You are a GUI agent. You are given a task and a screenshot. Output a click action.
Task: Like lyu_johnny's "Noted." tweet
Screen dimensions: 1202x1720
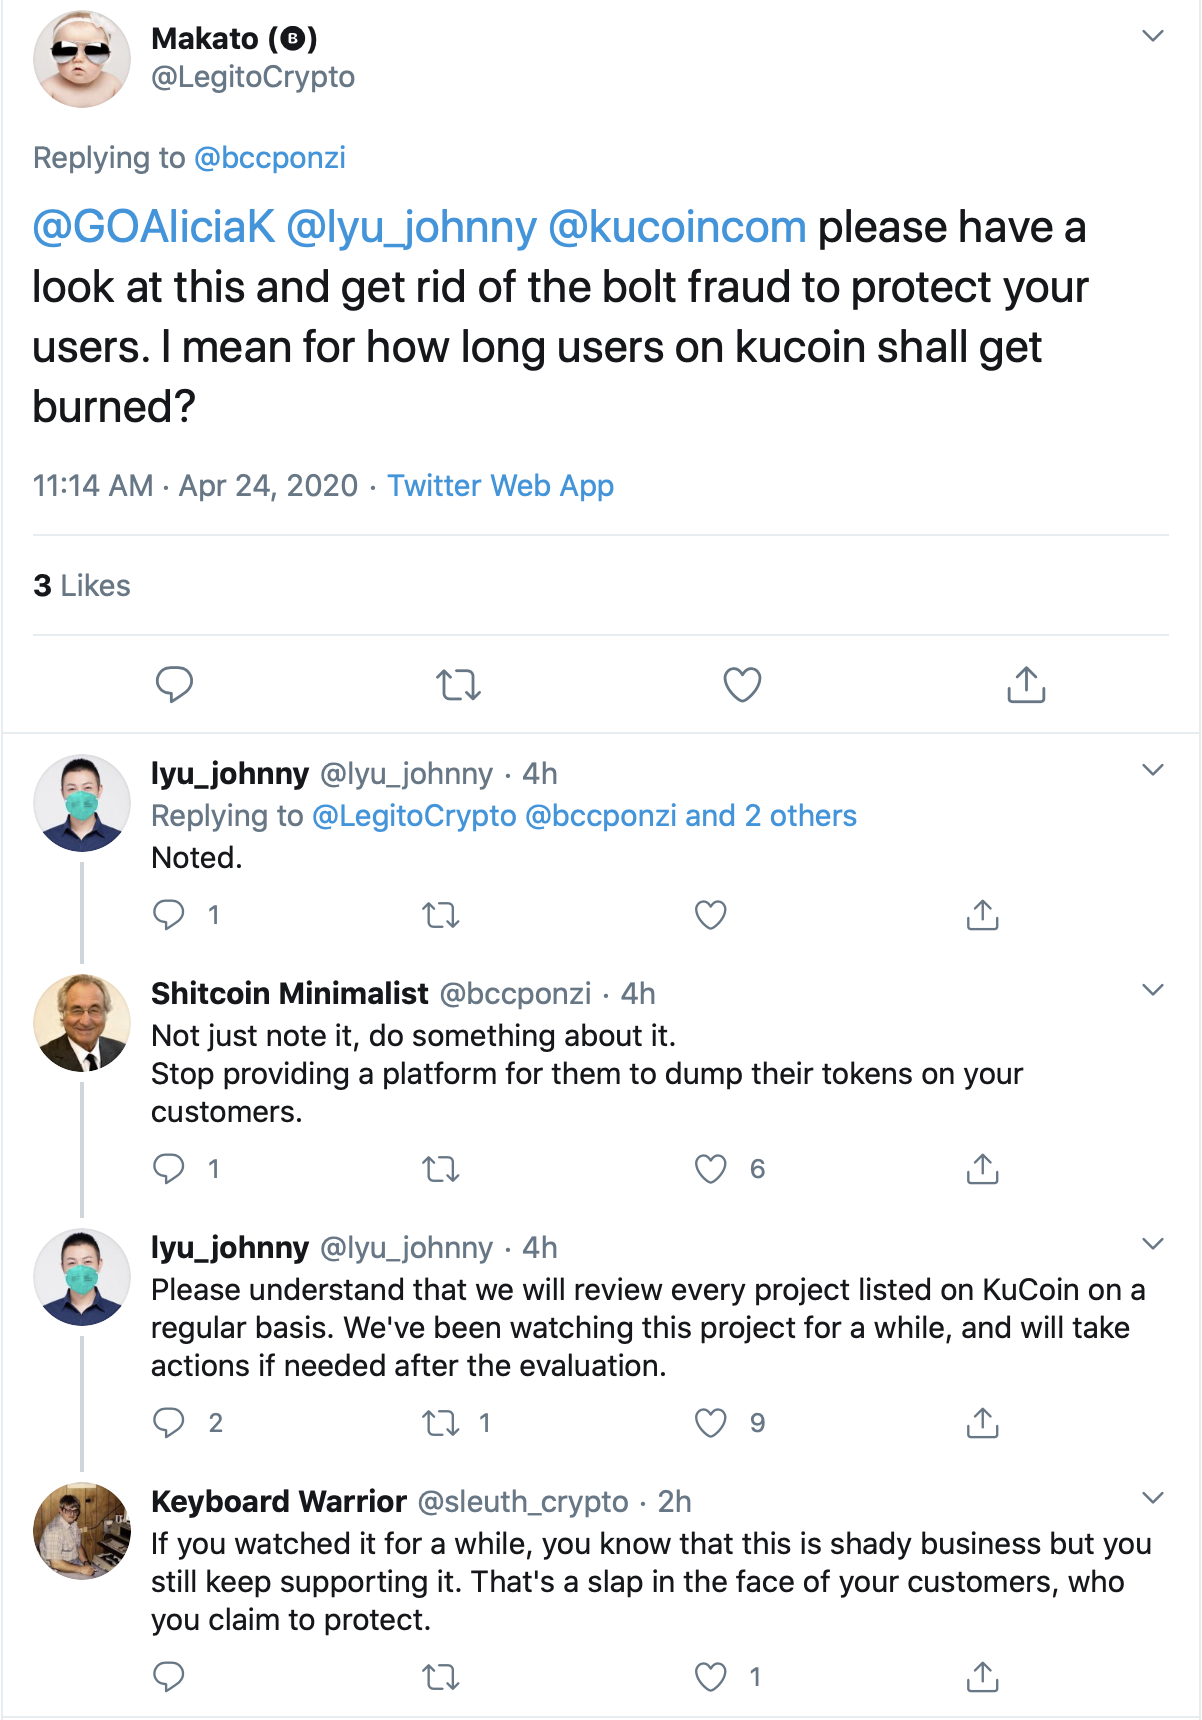click(711, 915)
